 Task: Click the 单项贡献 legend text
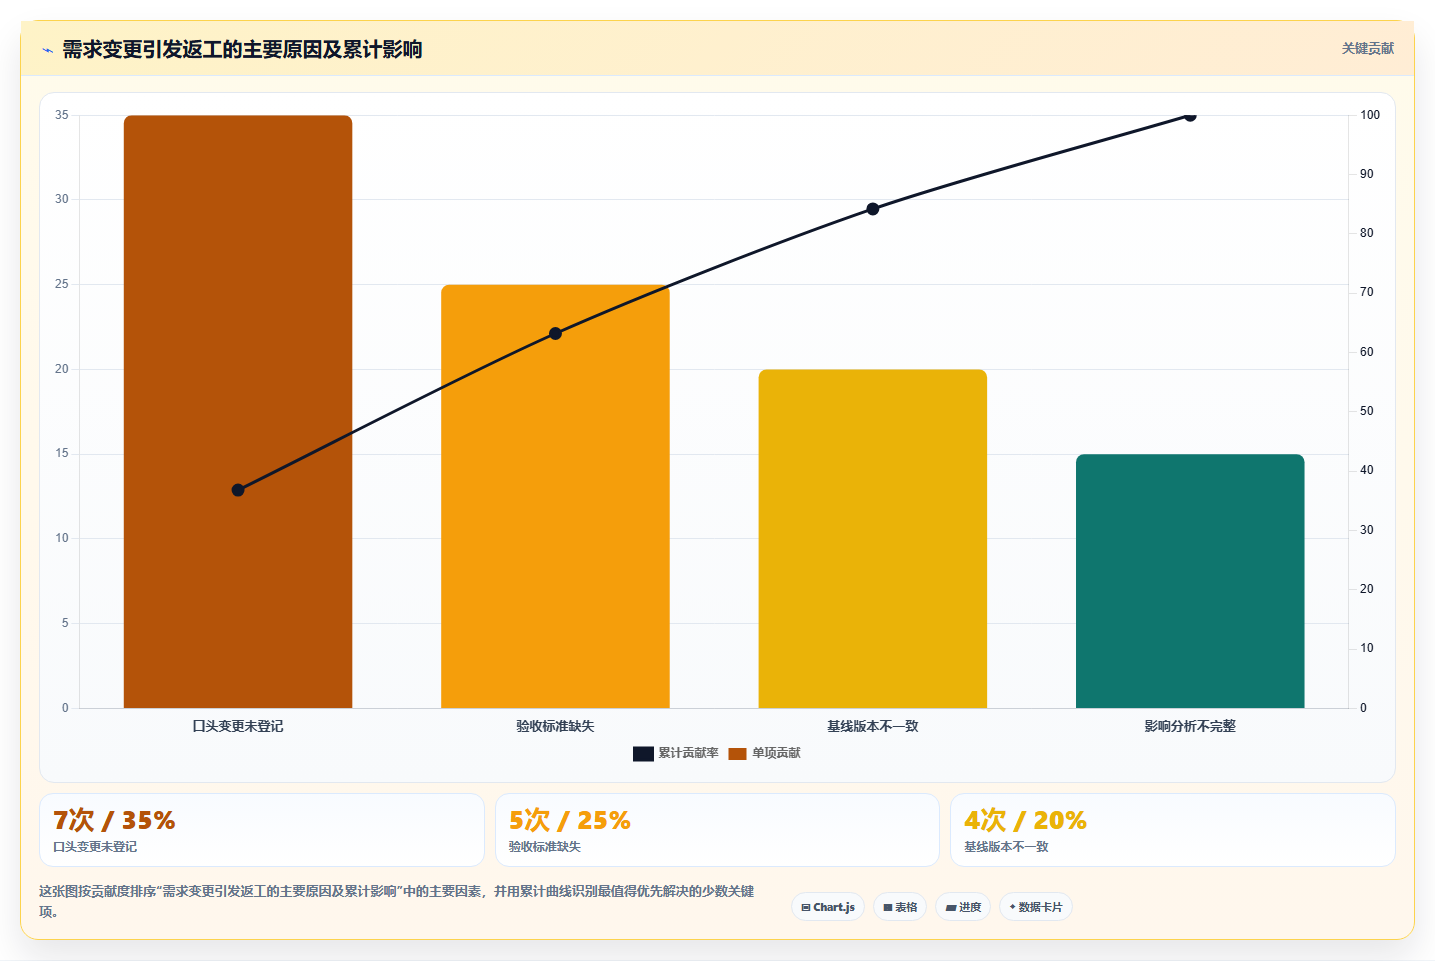click(776, 753)
